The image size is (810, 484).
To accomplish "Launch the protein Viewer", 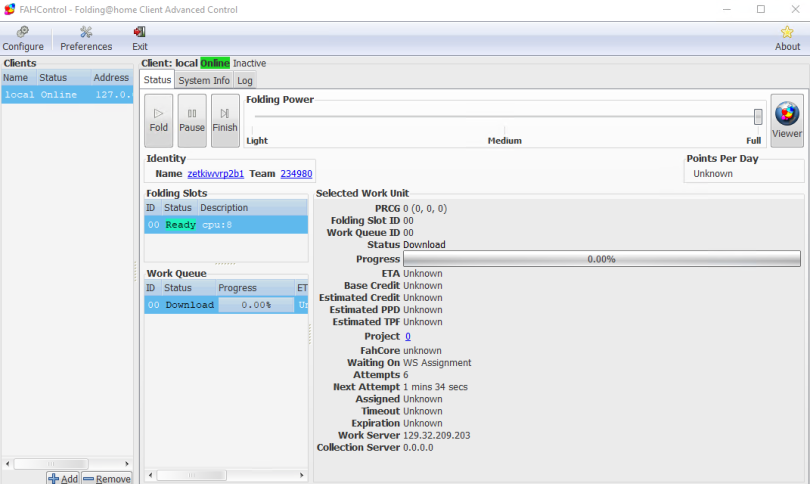I will pos(787,120).
